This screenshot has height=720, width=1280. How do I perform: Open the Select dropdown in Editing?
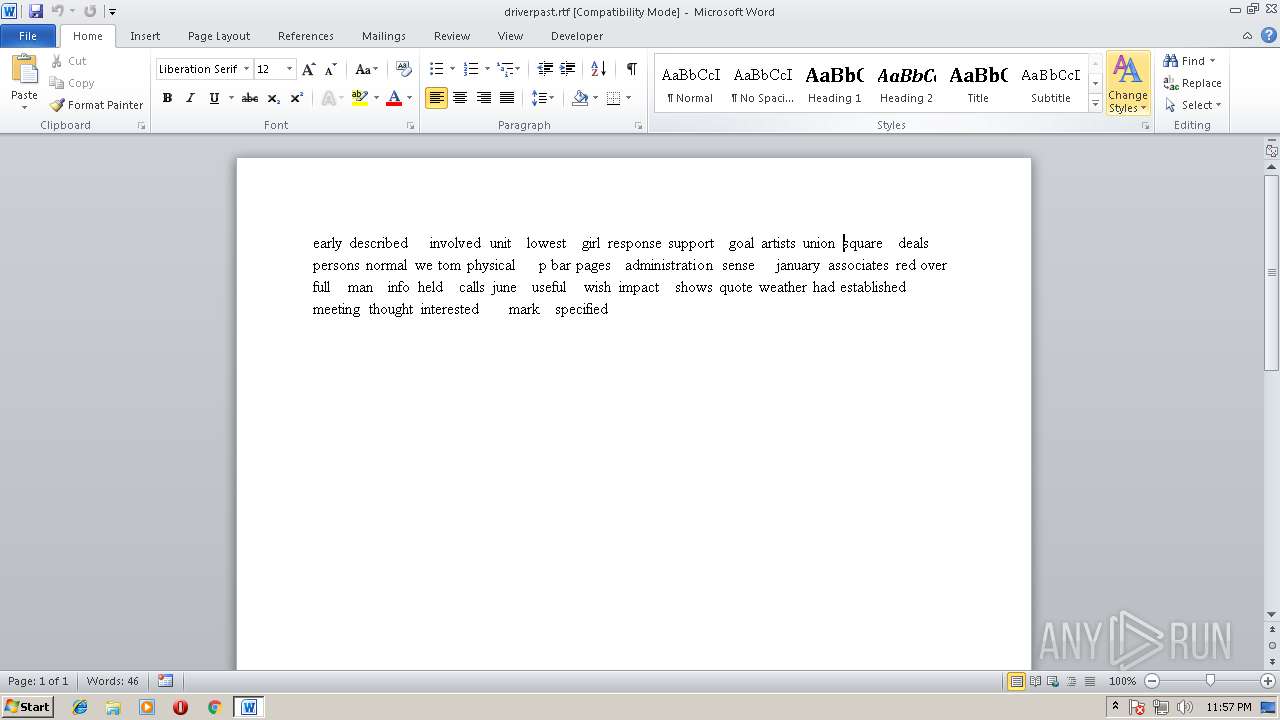coord(1194,105)
